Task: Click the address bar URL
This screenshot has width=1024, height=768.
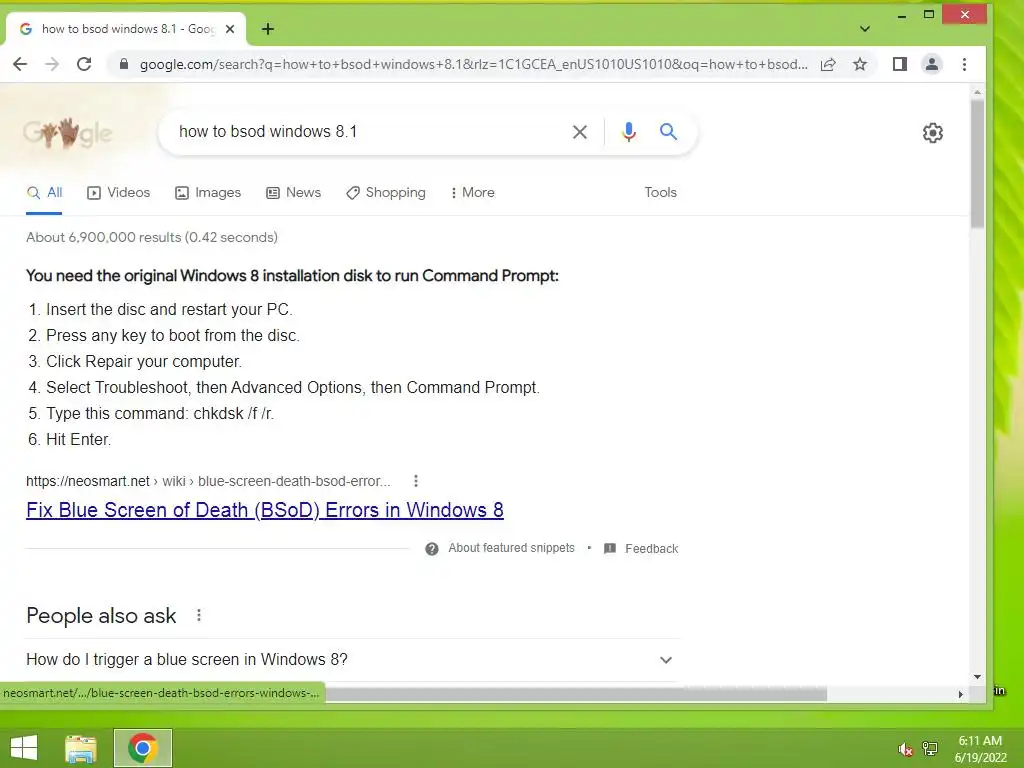Action: 473,64
